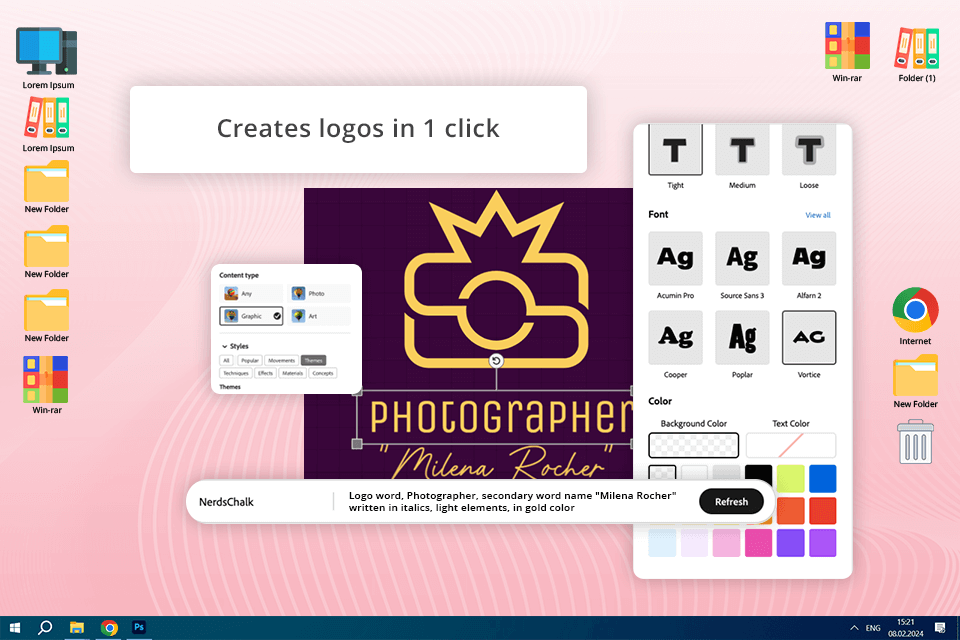Screen dimensions: 960x640
Task: Open File Explorer from the taskbar
Action: [x=77, y=628]
